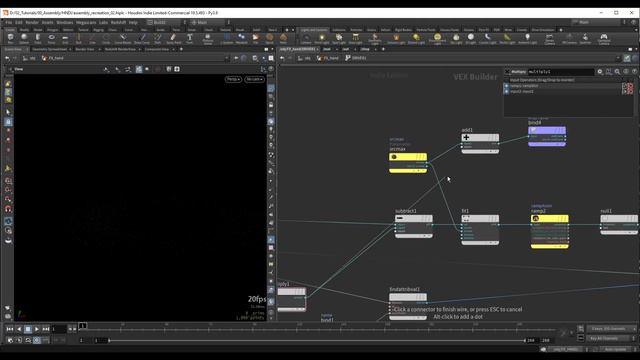Click the Switcher shelf tool
640x360 pixels.
click(x=585, y=39)
